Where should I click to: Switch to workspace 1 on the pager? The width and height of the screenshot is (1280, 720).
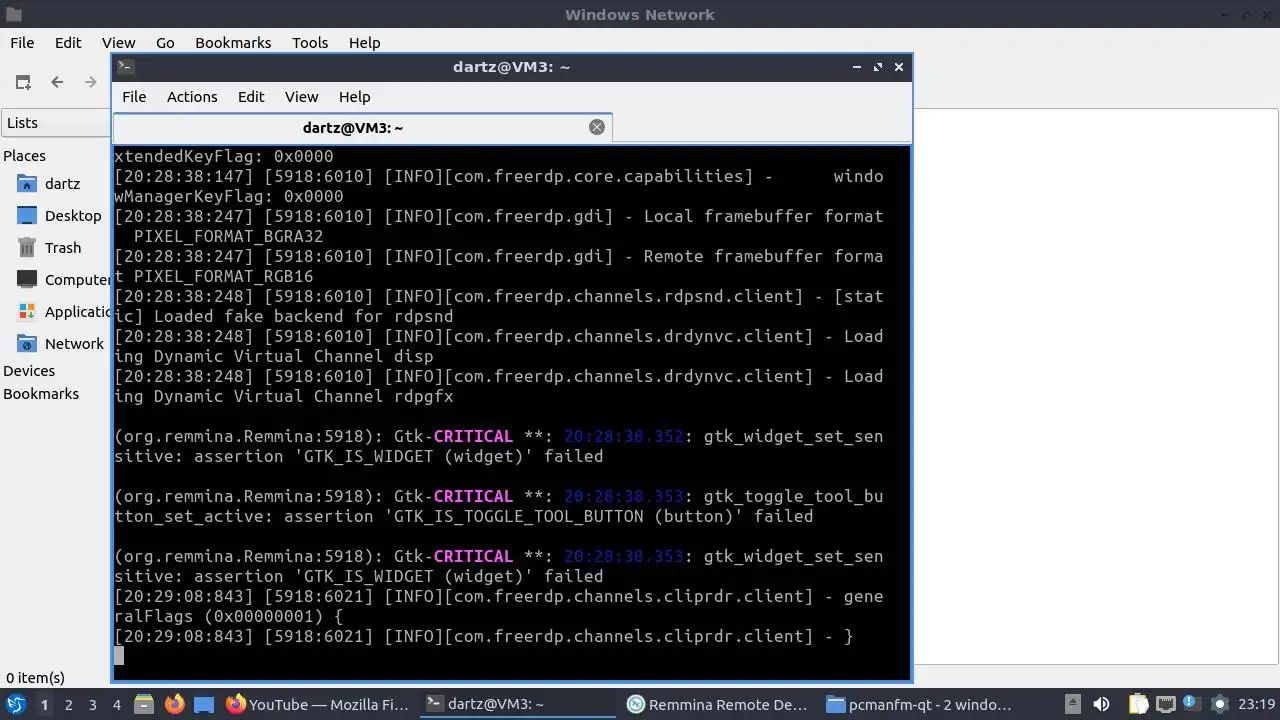pos(44,704)
